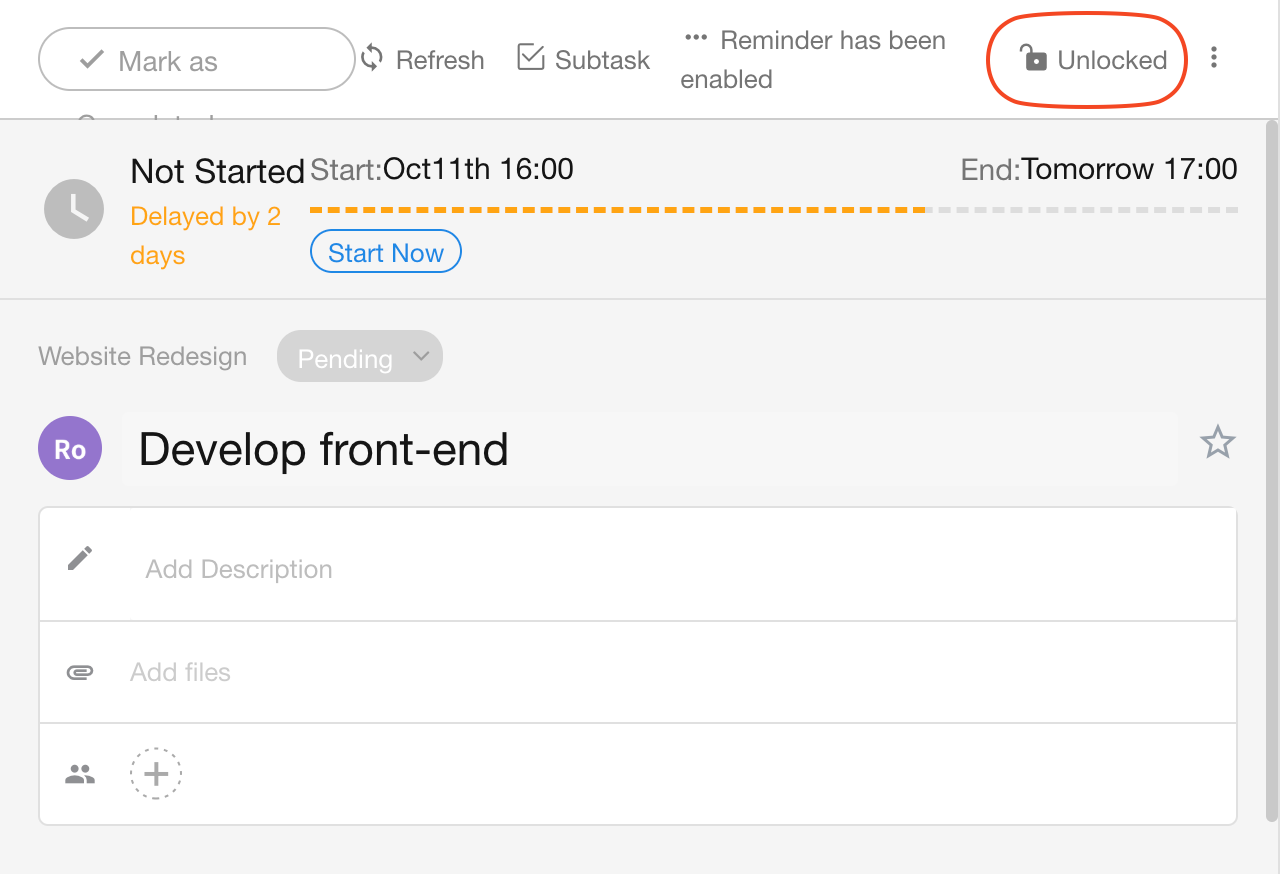Click the Subtask checkbox icon

(x=530, y=58)
